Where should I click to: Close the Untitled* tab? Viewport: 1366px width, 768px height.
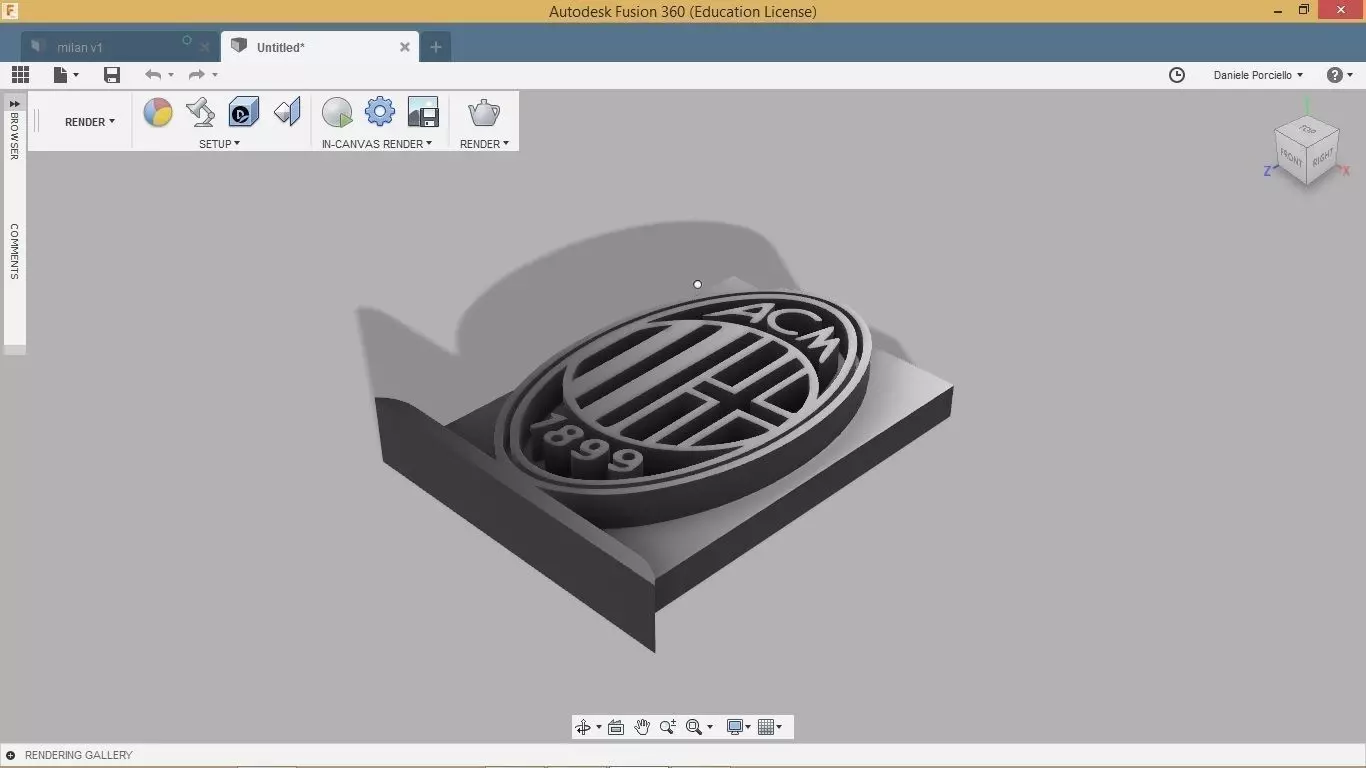(x=405, y=47)
